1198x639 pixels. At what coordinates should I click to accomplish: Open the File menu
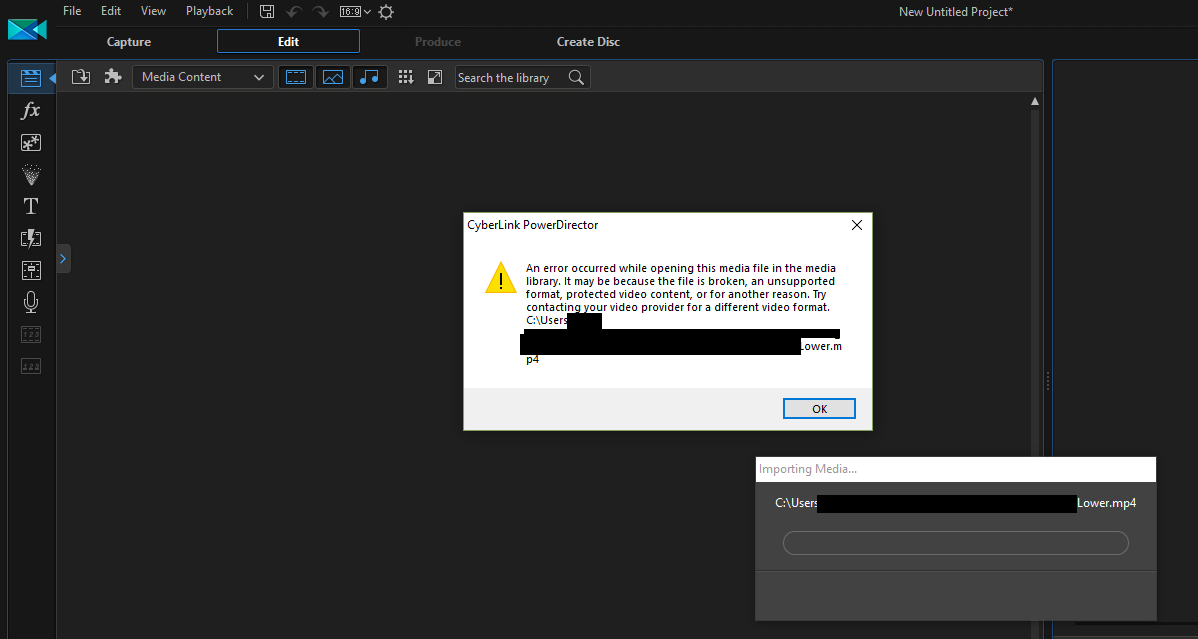pyautogui.click(x=72, y=11)
